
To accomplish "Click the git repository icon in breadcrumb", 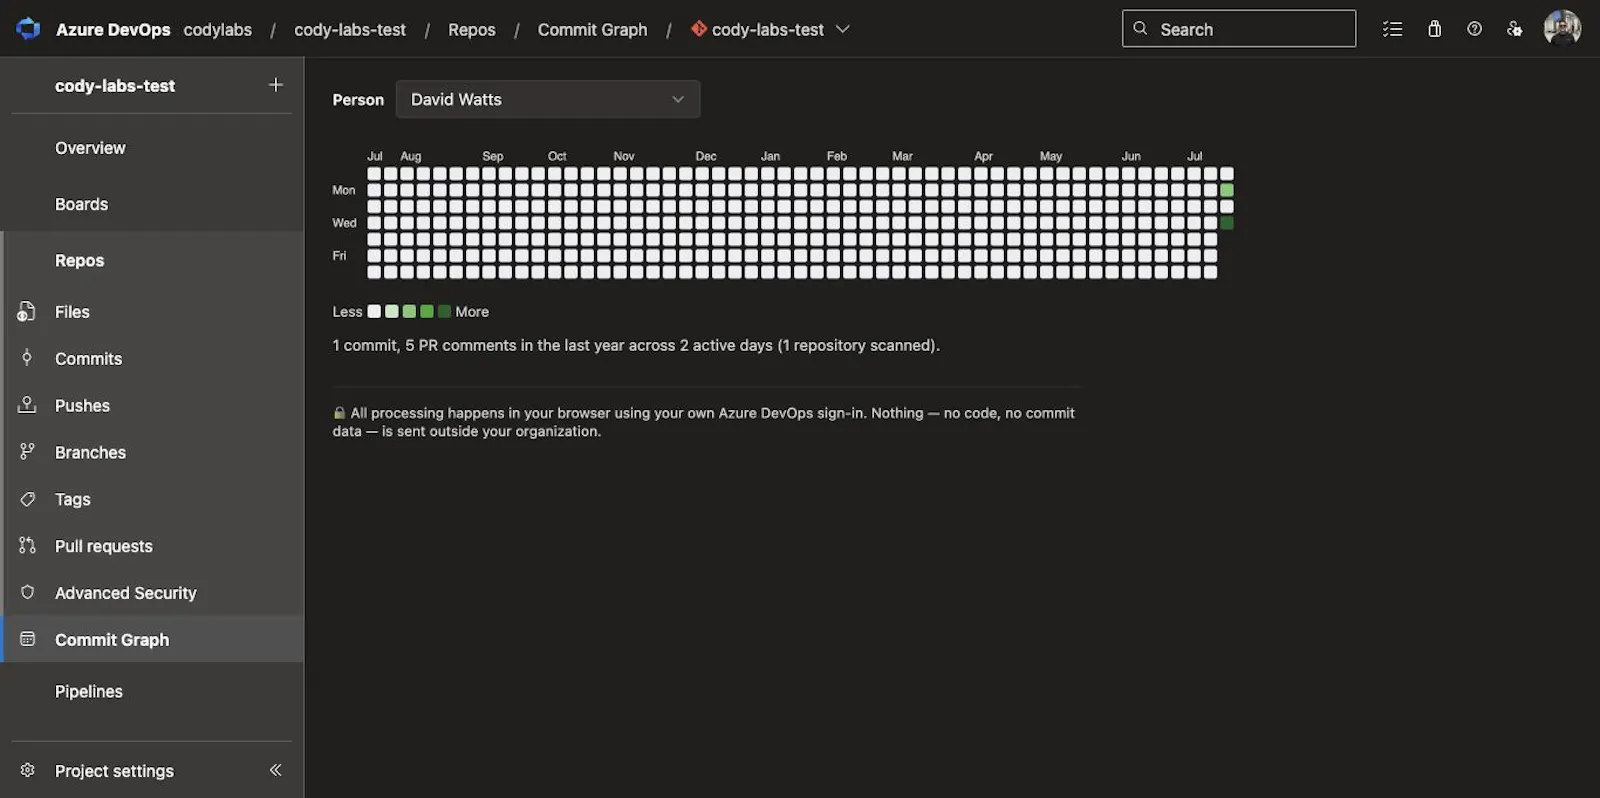I will pyautogui.click(x=699, y=29).
